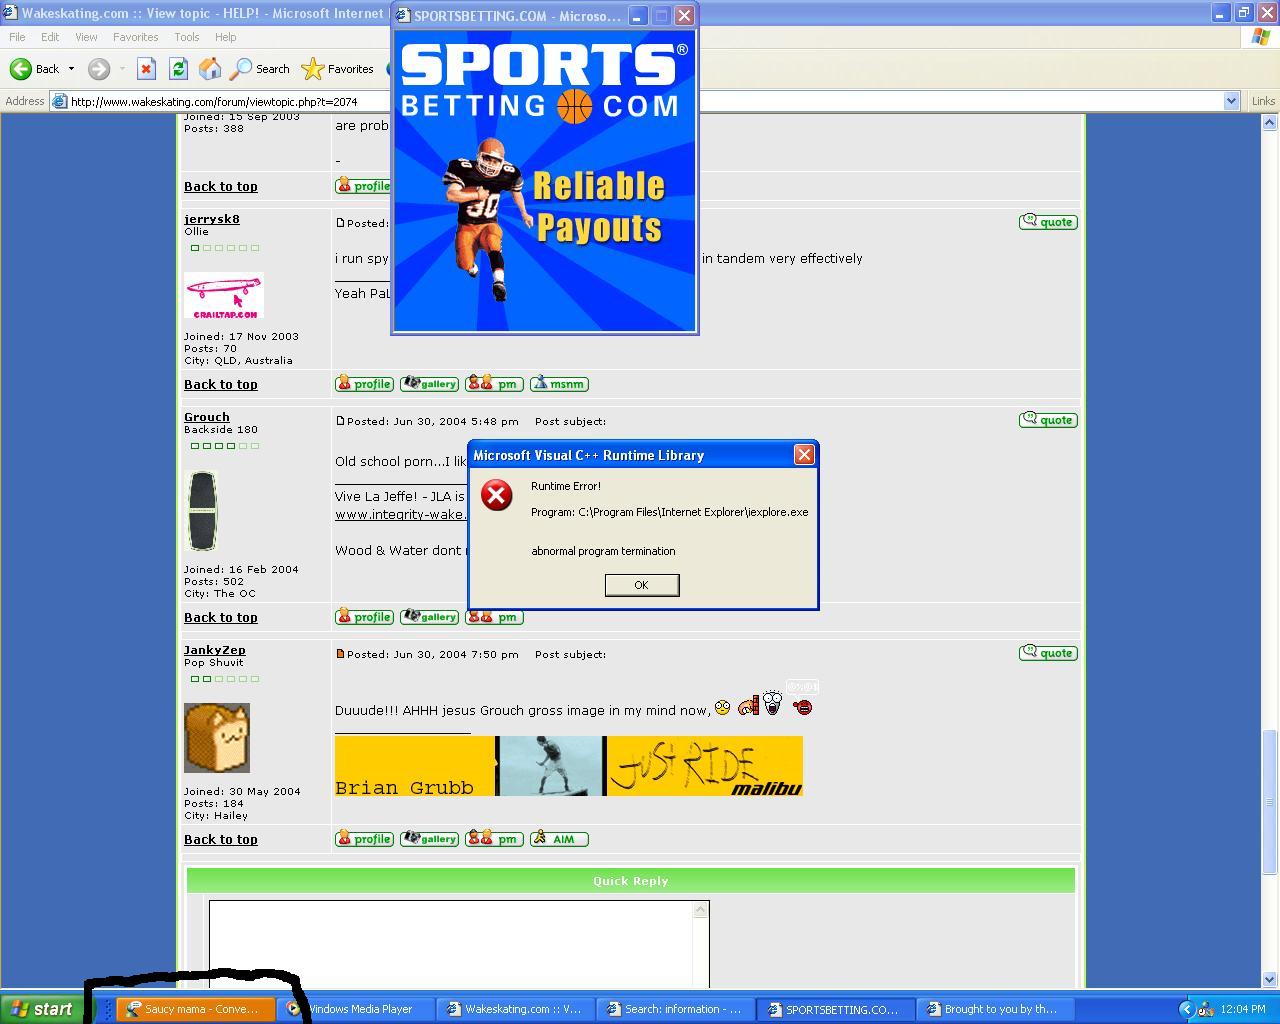
Task: Click Grouch's skateboard avatar image
Action: point(202,511)
